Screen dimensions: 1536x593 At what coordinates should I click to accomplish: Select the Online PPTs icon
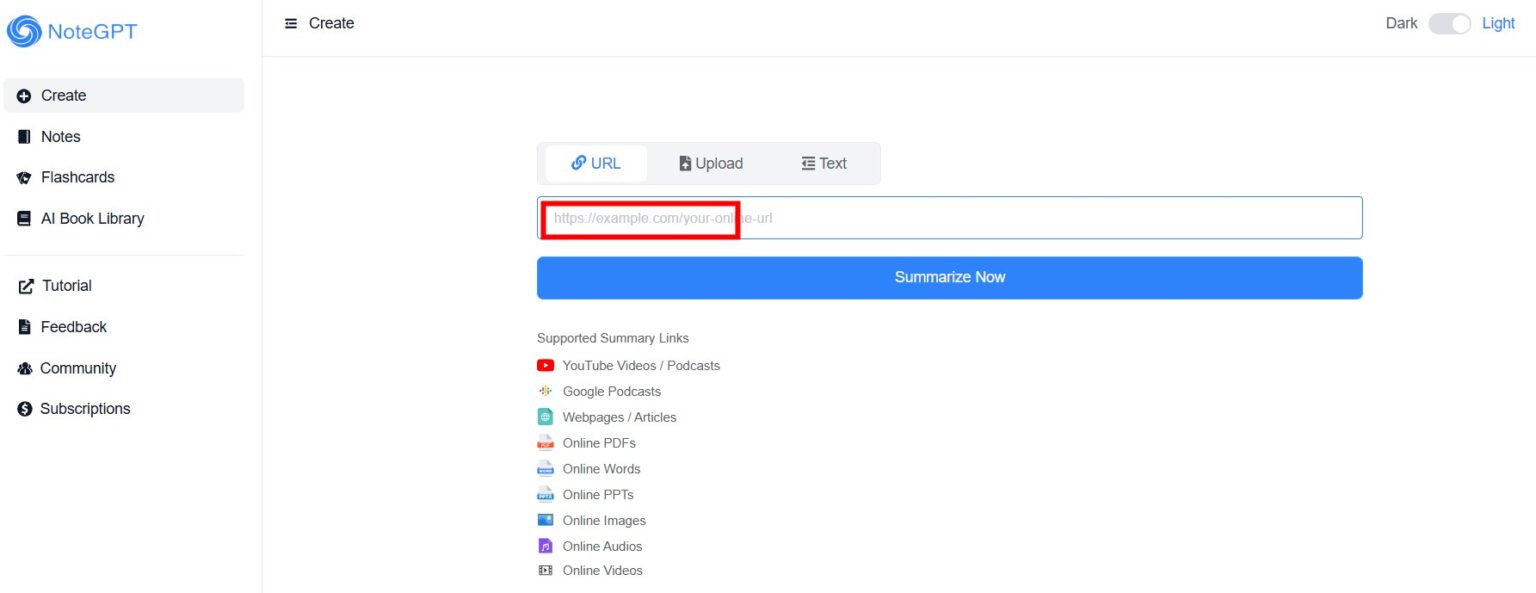click(x=546, y=494)
